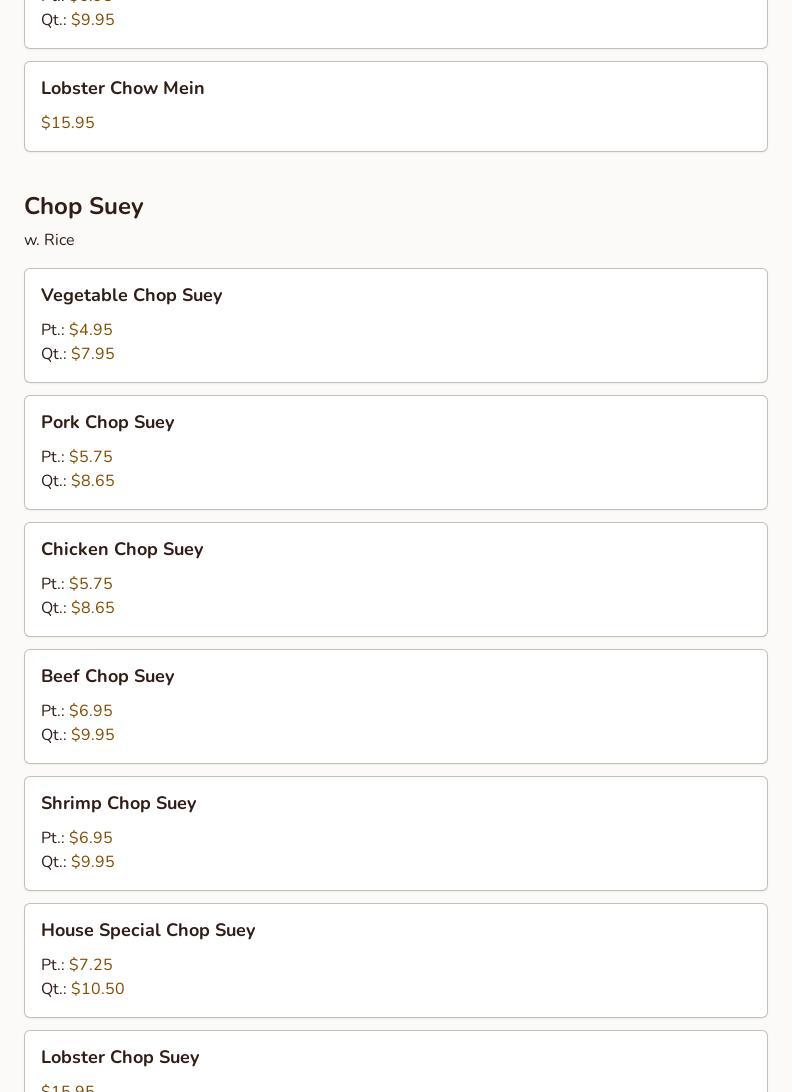
Task: Click Beef Chop Suey pint price $6.95
Action: (x=91, y=711)
